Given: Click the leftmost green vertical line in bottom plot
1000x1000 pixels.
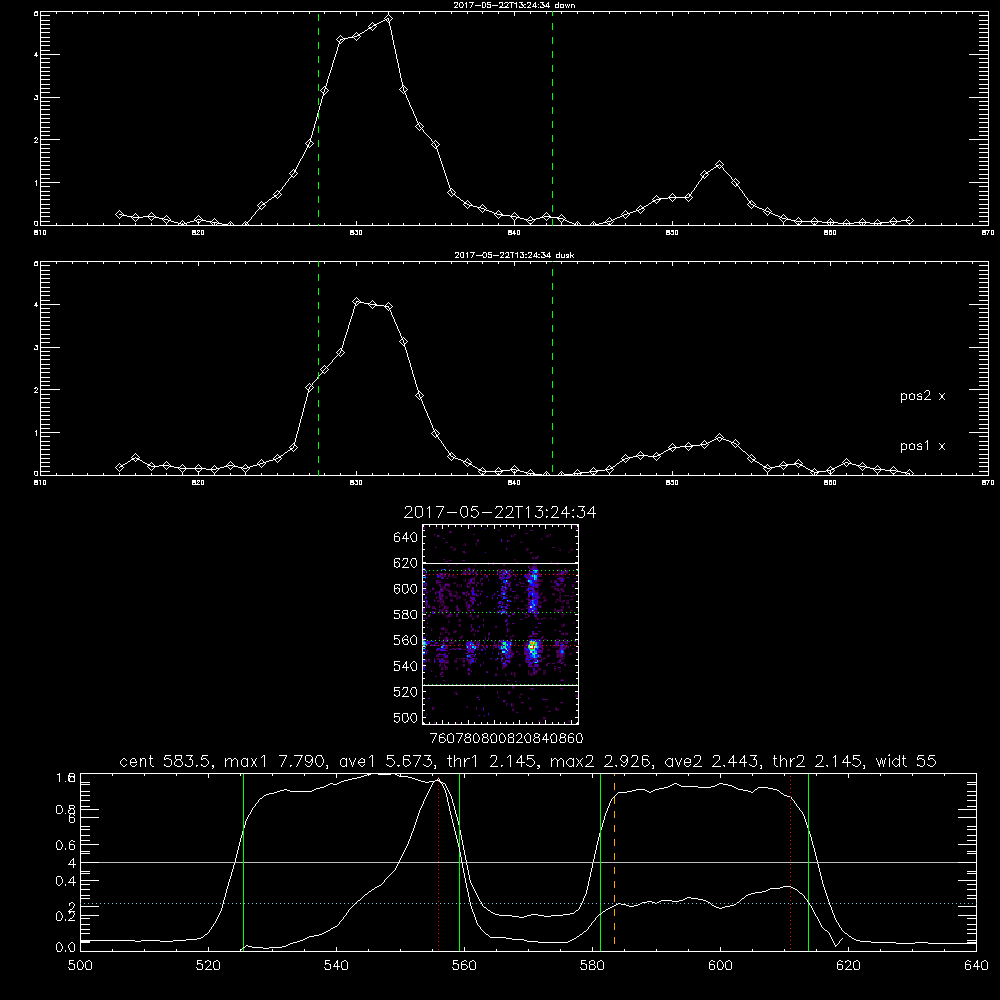Looking at the screenshot, I should pos(244,862).
